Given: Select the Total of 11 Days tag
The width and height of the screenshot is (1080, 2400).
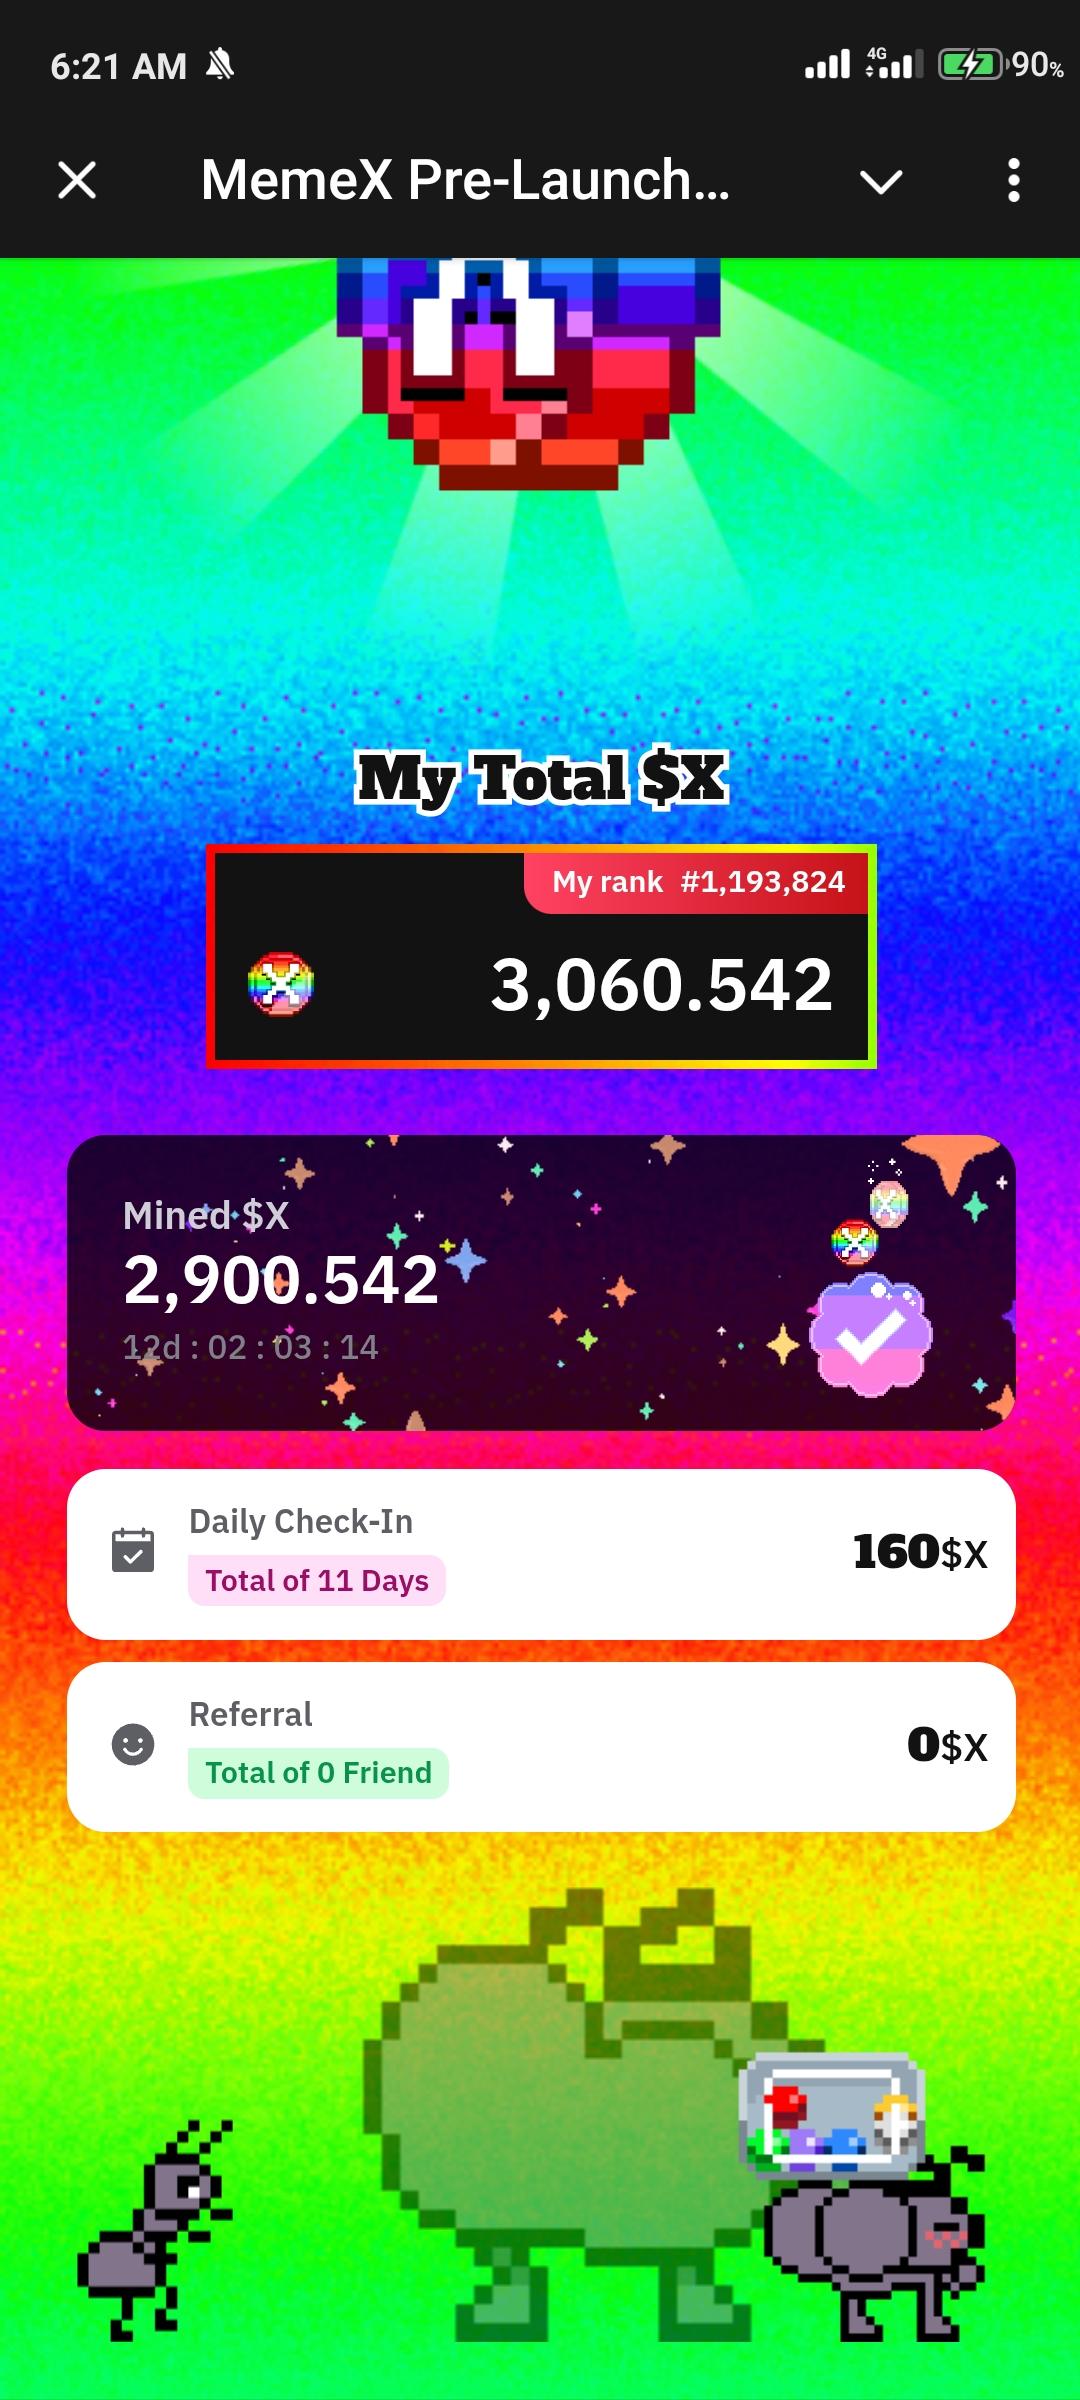Looking at the screenshot, I should coord(317,1580).
